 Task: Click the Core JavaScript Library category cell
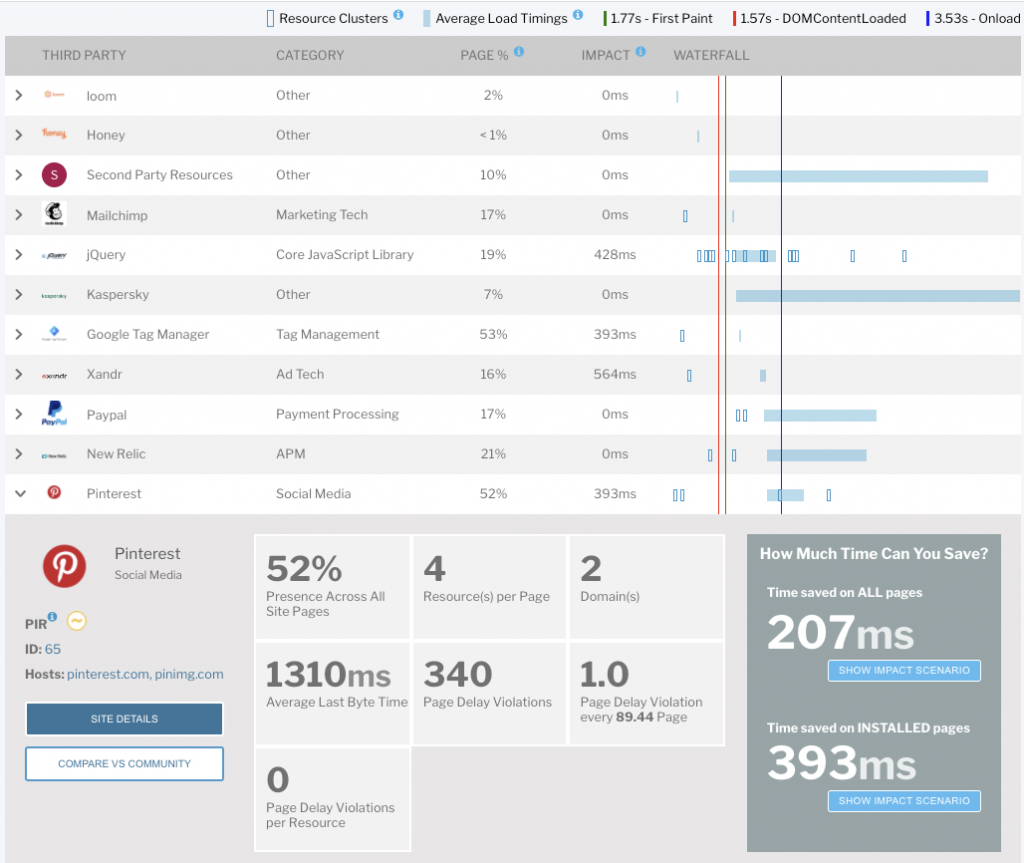[345, 255]
